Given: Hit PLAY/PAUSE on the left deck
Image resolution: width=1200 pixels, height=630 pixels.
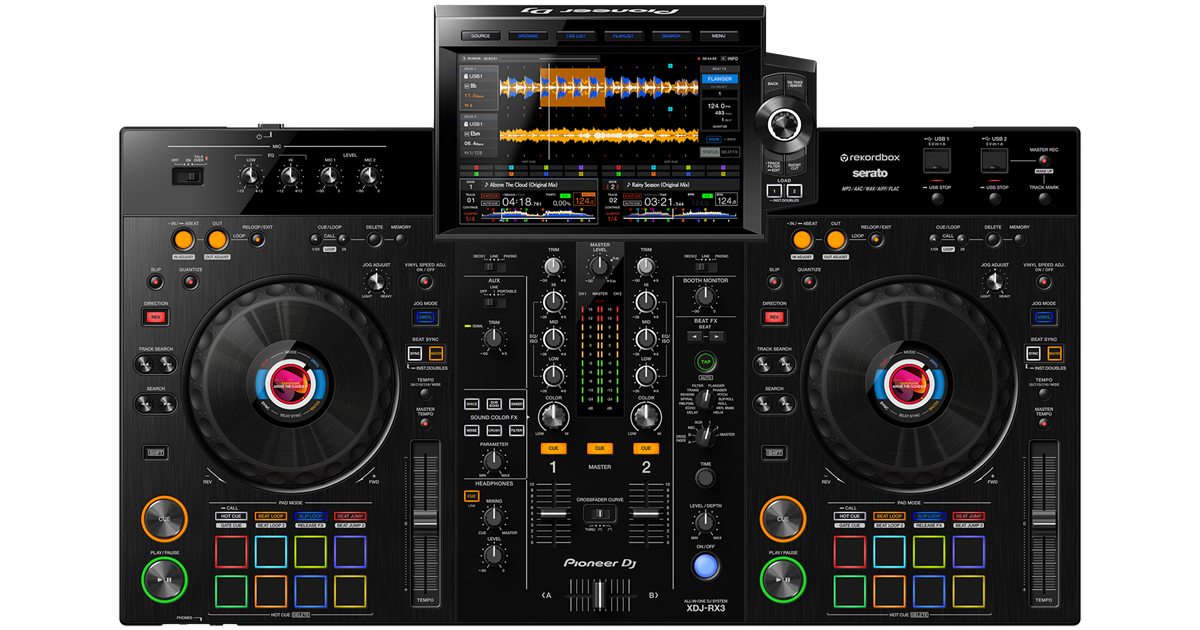Looking at the screenshot, I should point(164,579).
